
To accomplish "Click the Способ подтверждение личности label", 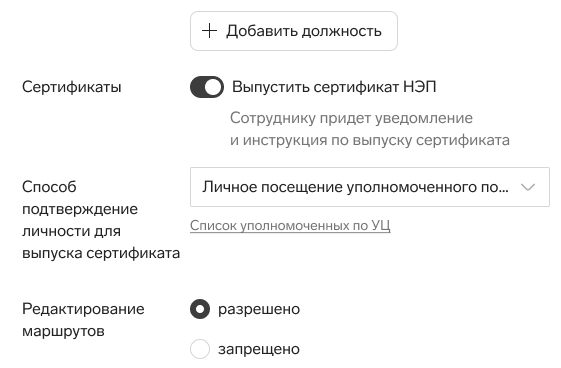I will [x=101, y=220].
